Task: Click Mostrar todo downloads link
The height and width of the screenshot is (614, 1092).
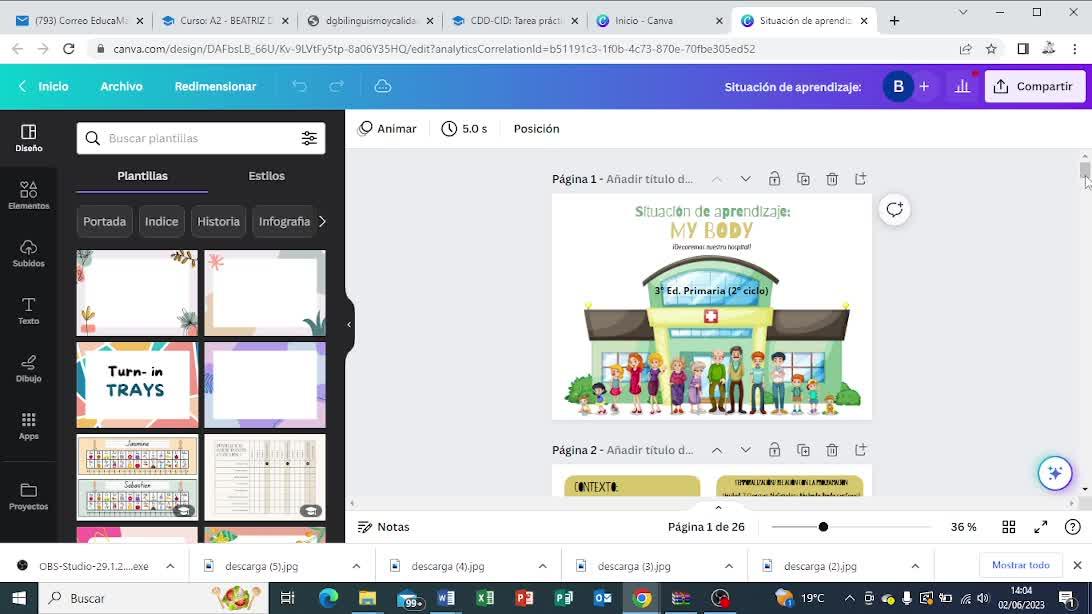Action: pos(1020,565)
